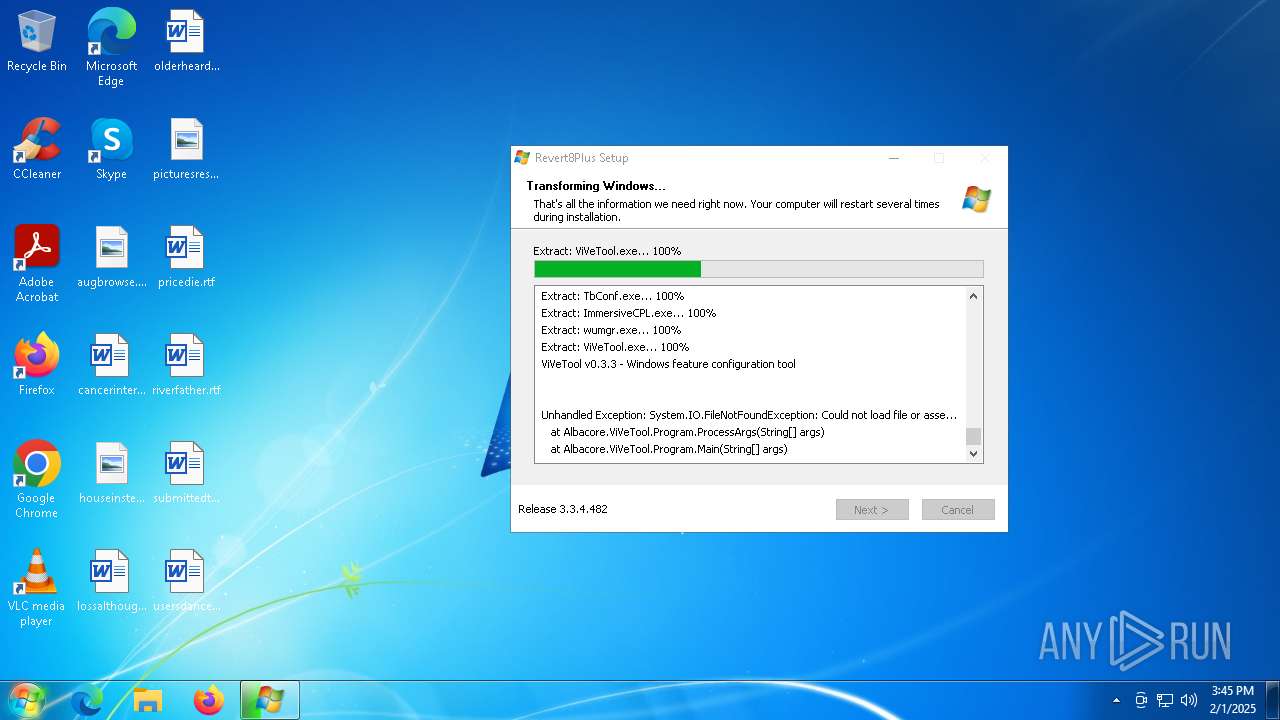
Task: Click the network icon in system tray
Action: click(1165, 700)
